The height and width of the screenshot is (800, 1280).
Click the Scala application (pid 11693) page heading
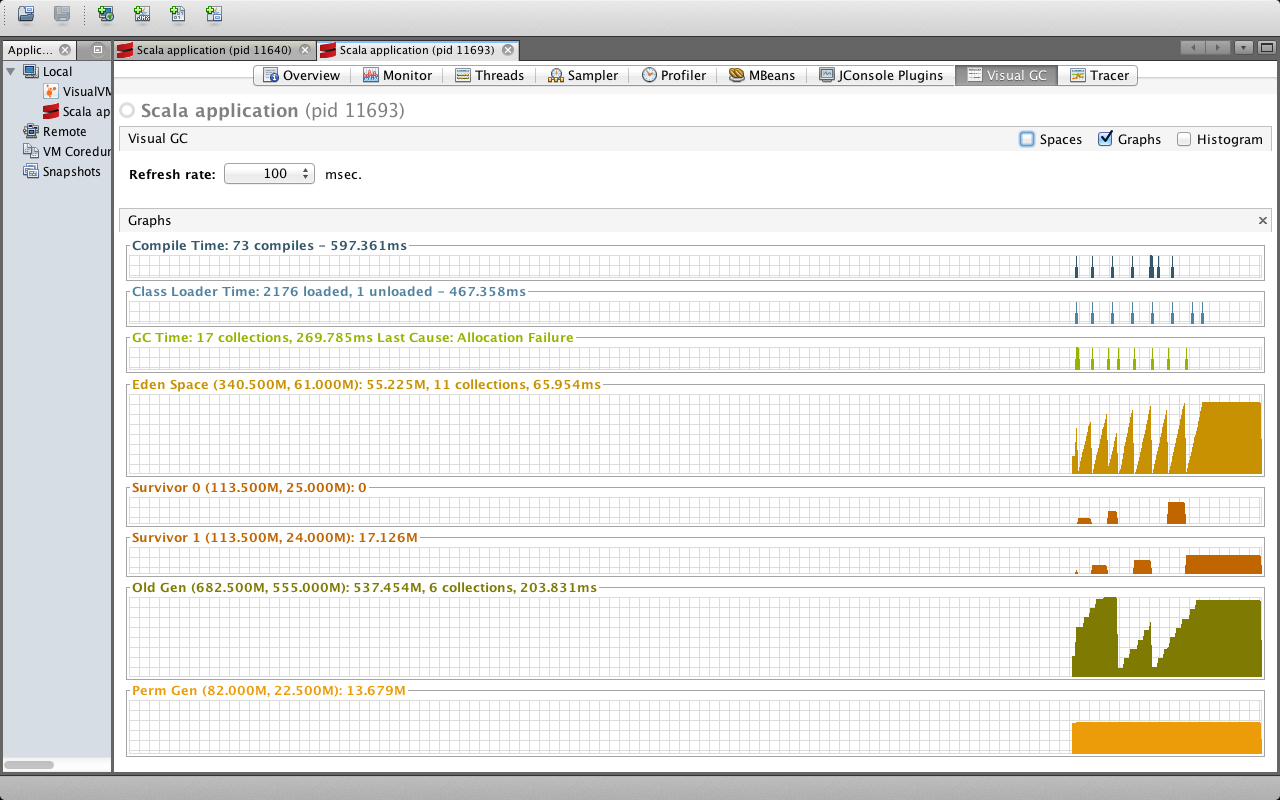click(x=273, y=110)
